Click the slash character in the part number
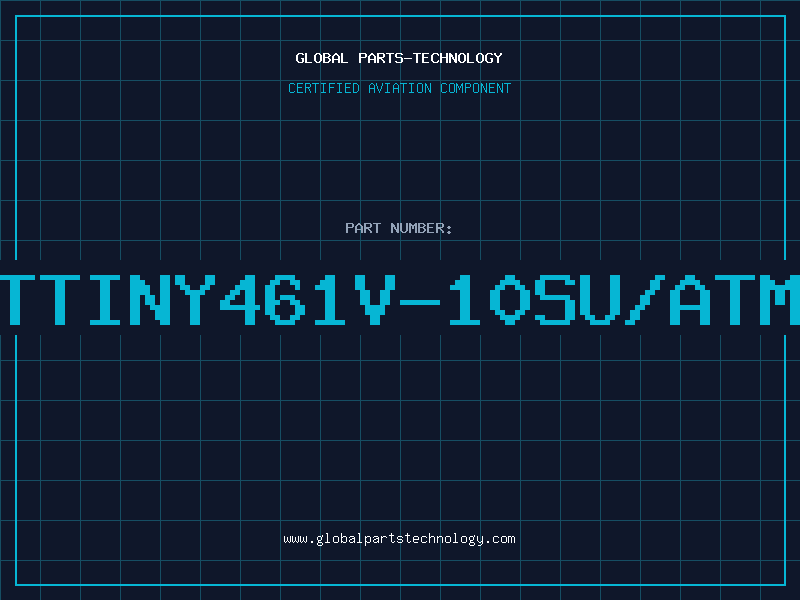 pyautogui.click(x=645, y=300)
